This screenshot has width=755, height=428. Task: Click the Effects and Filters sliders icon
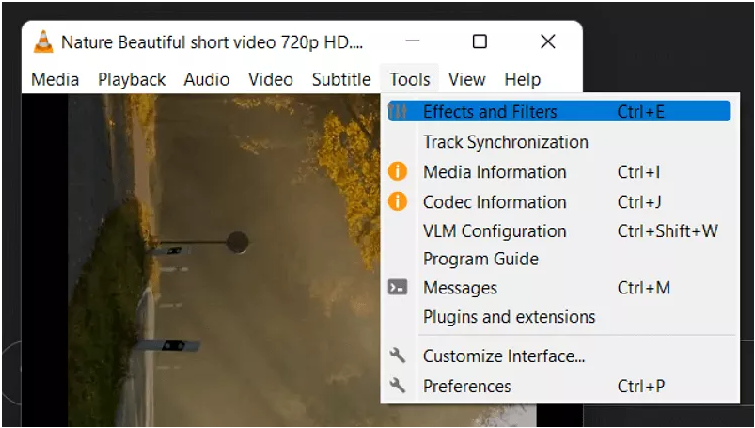pyautogui.click(x=398, y=112)
